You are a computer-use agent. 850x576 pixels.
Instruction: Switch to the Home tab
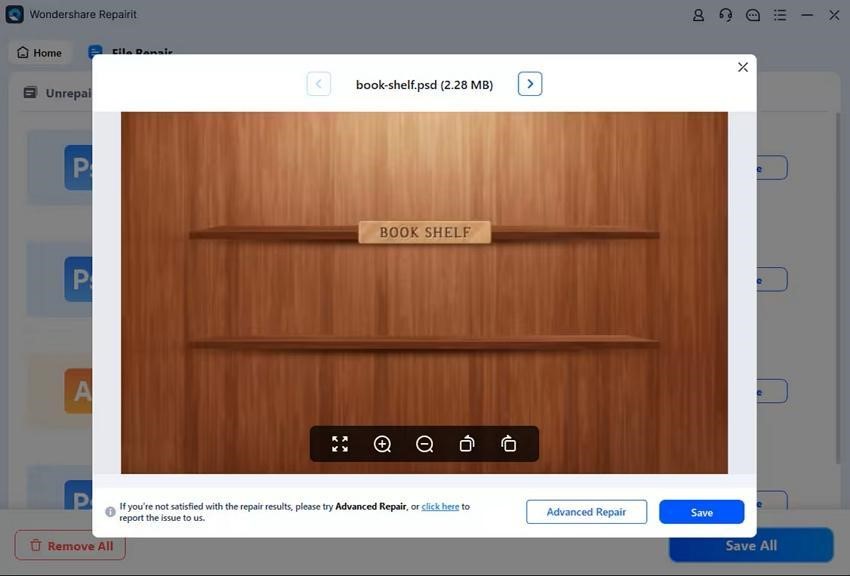[39, 52]
